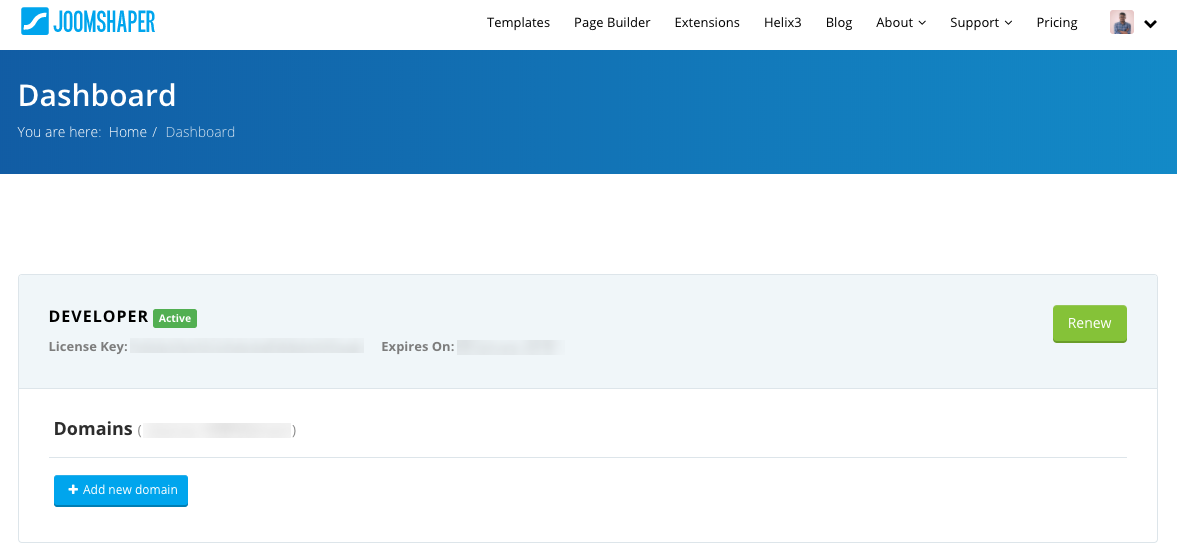Open the account dropdown arrow

coord(1150,24)
